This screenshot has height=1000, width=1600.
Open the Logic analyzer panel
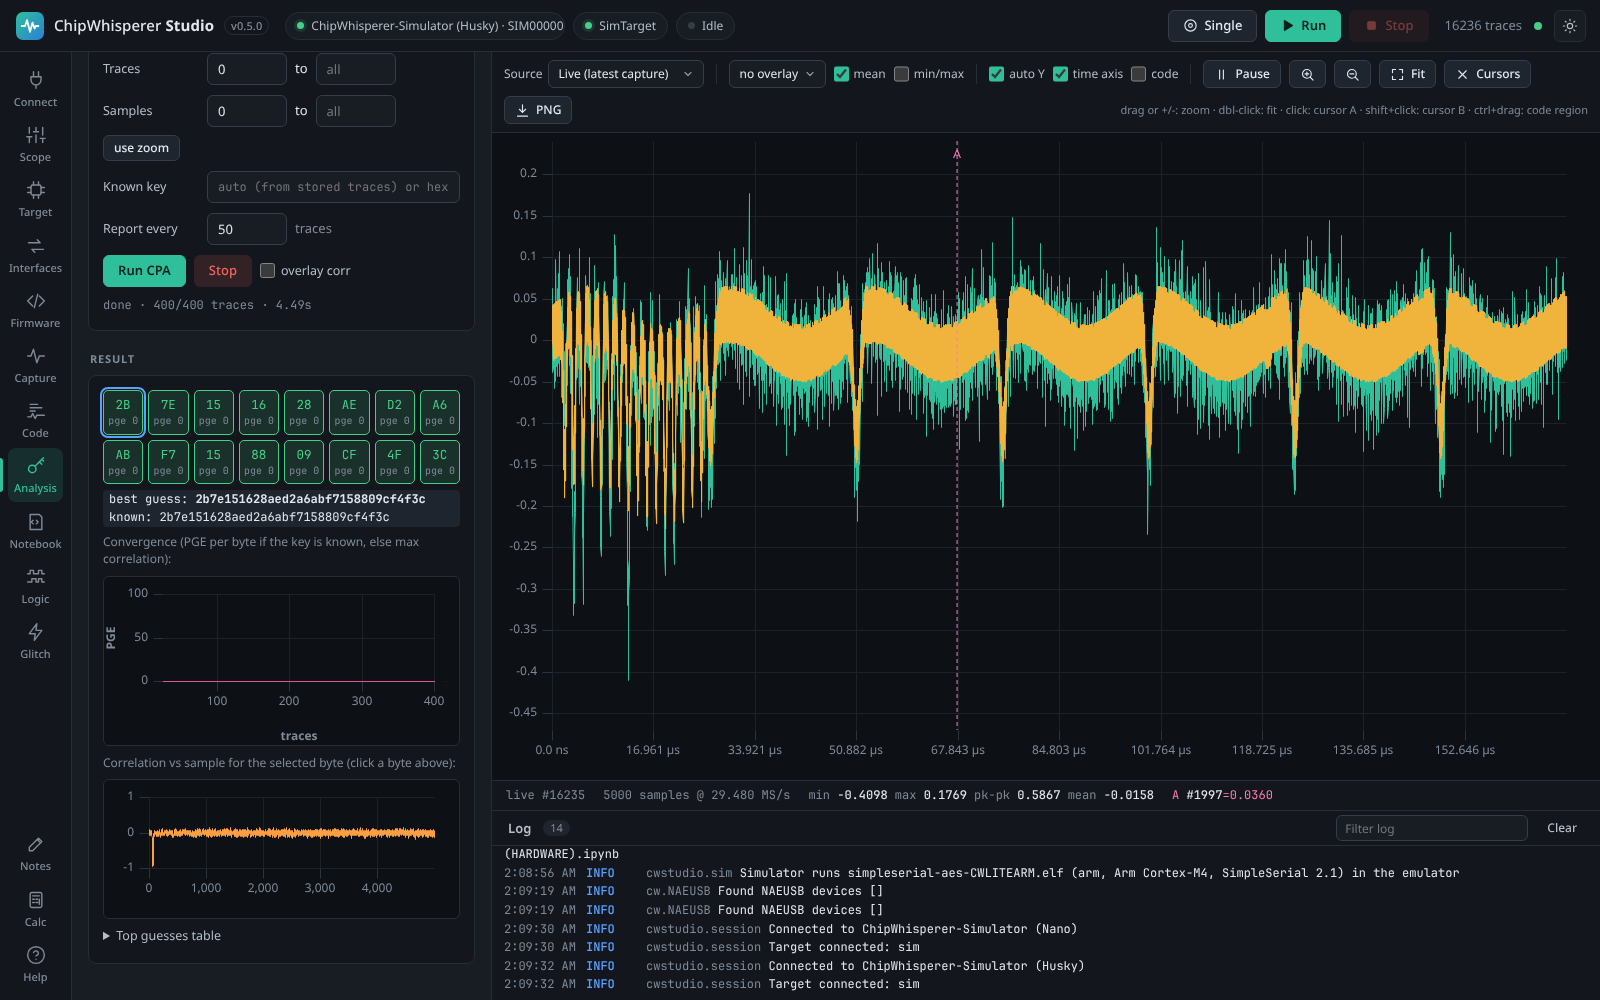35,586
